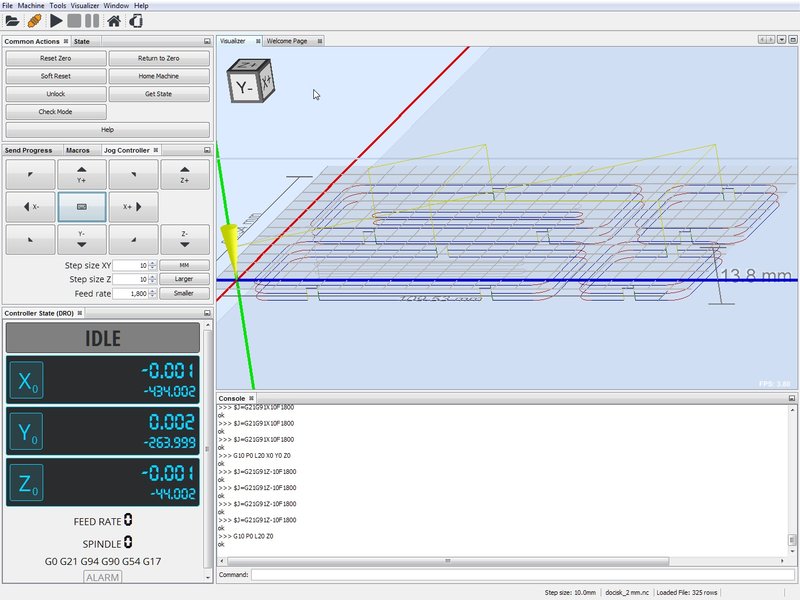Open the Machine menu
The height and width of the screenshot is (600, 800).
(x=31, y=6)
